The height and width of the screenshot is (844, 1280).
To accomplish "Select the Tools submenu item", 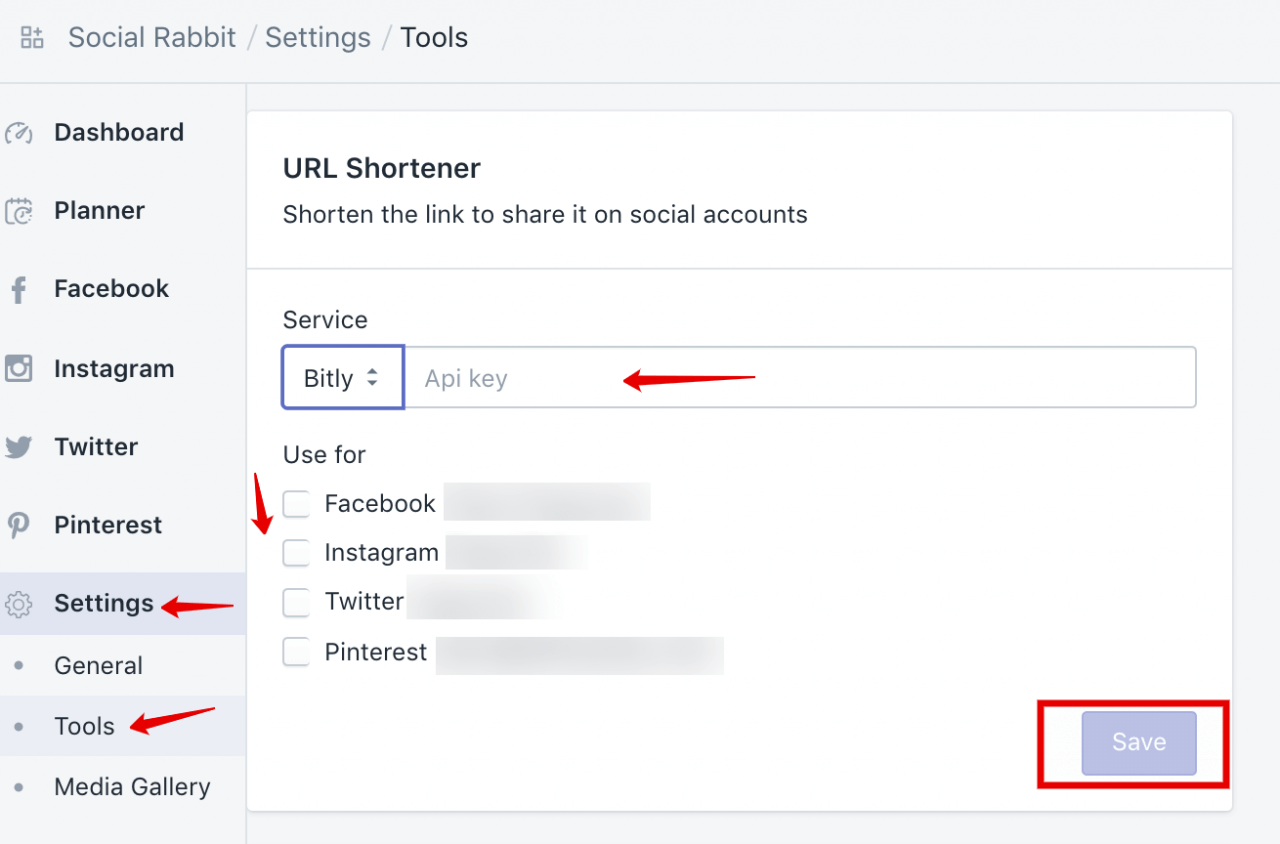I will click(x=84, y=727).
